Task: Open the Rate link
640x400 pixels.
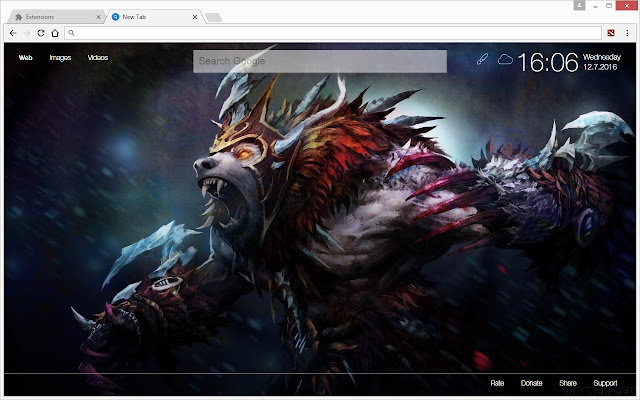Action: pyautogui.click(x=497, y=383)
